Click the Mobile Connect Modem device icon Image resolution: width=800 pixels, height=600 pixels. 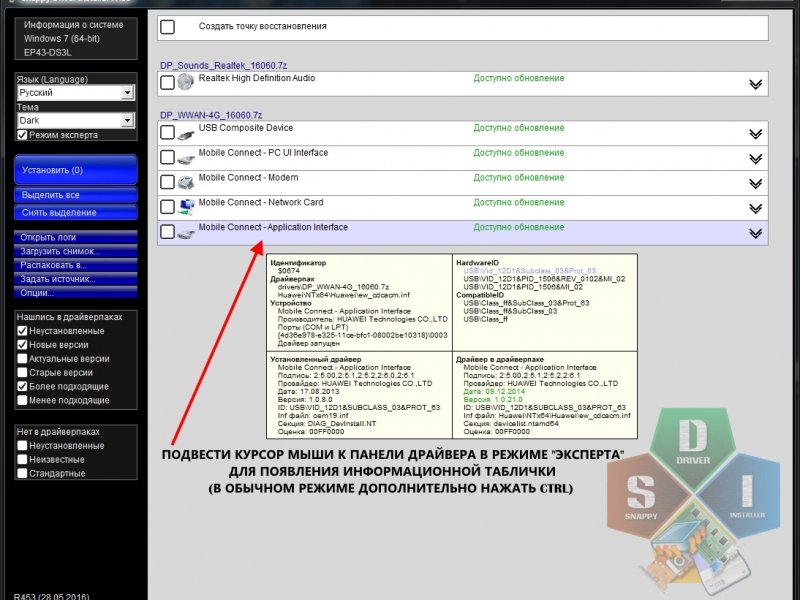point(186,182)
